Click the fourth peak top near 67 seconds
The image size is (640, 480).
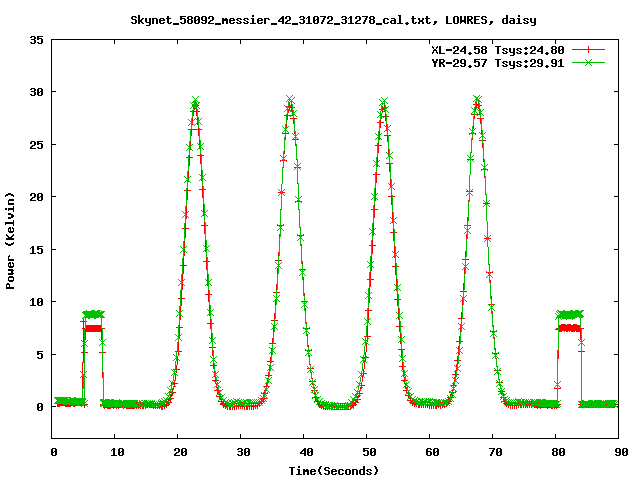click(x=477, y=101)
